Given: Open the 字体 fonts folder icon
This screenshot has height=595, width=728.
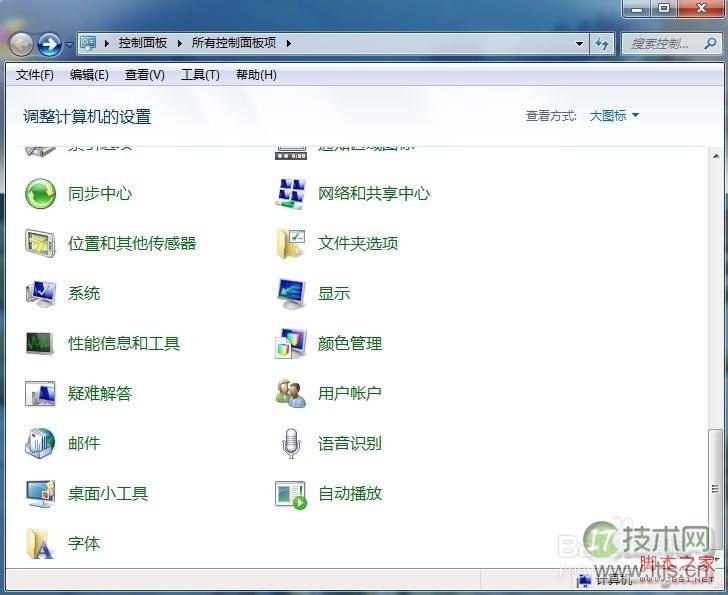Looking at the screenshot, I should click(40, 544).
